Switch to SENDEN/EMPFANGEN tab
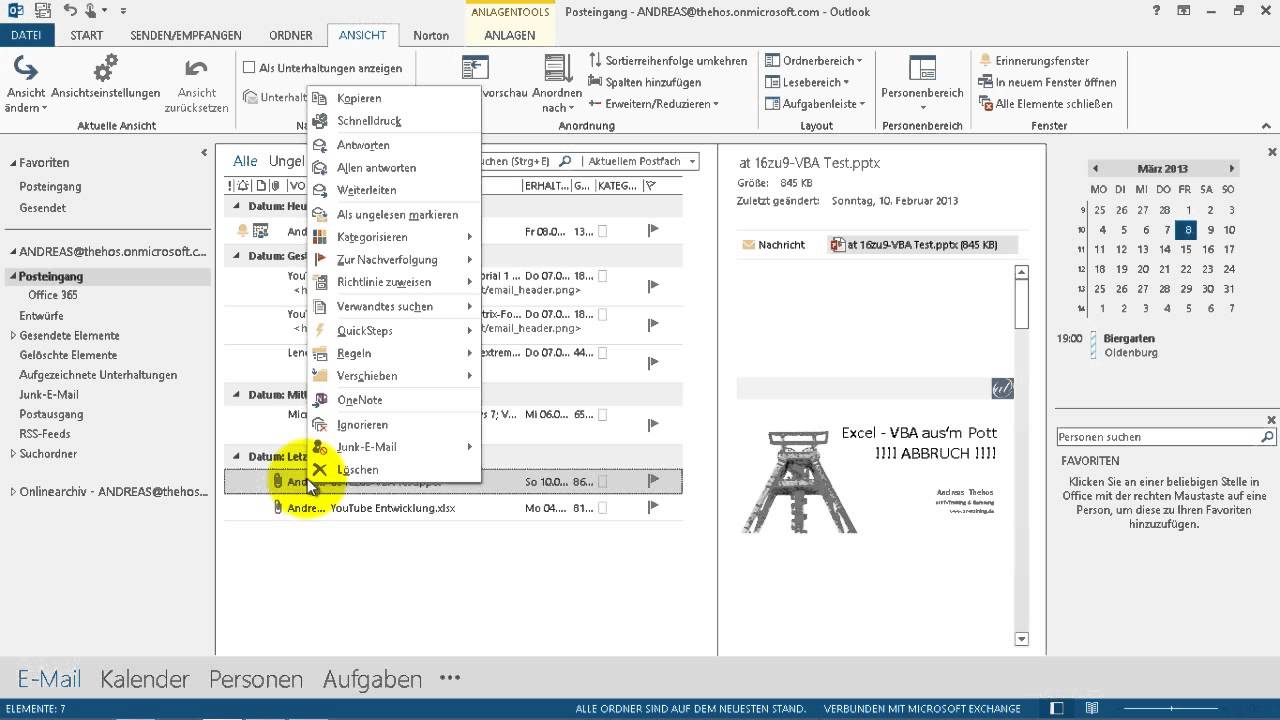 pyautogui.click(x=186, y=35)
